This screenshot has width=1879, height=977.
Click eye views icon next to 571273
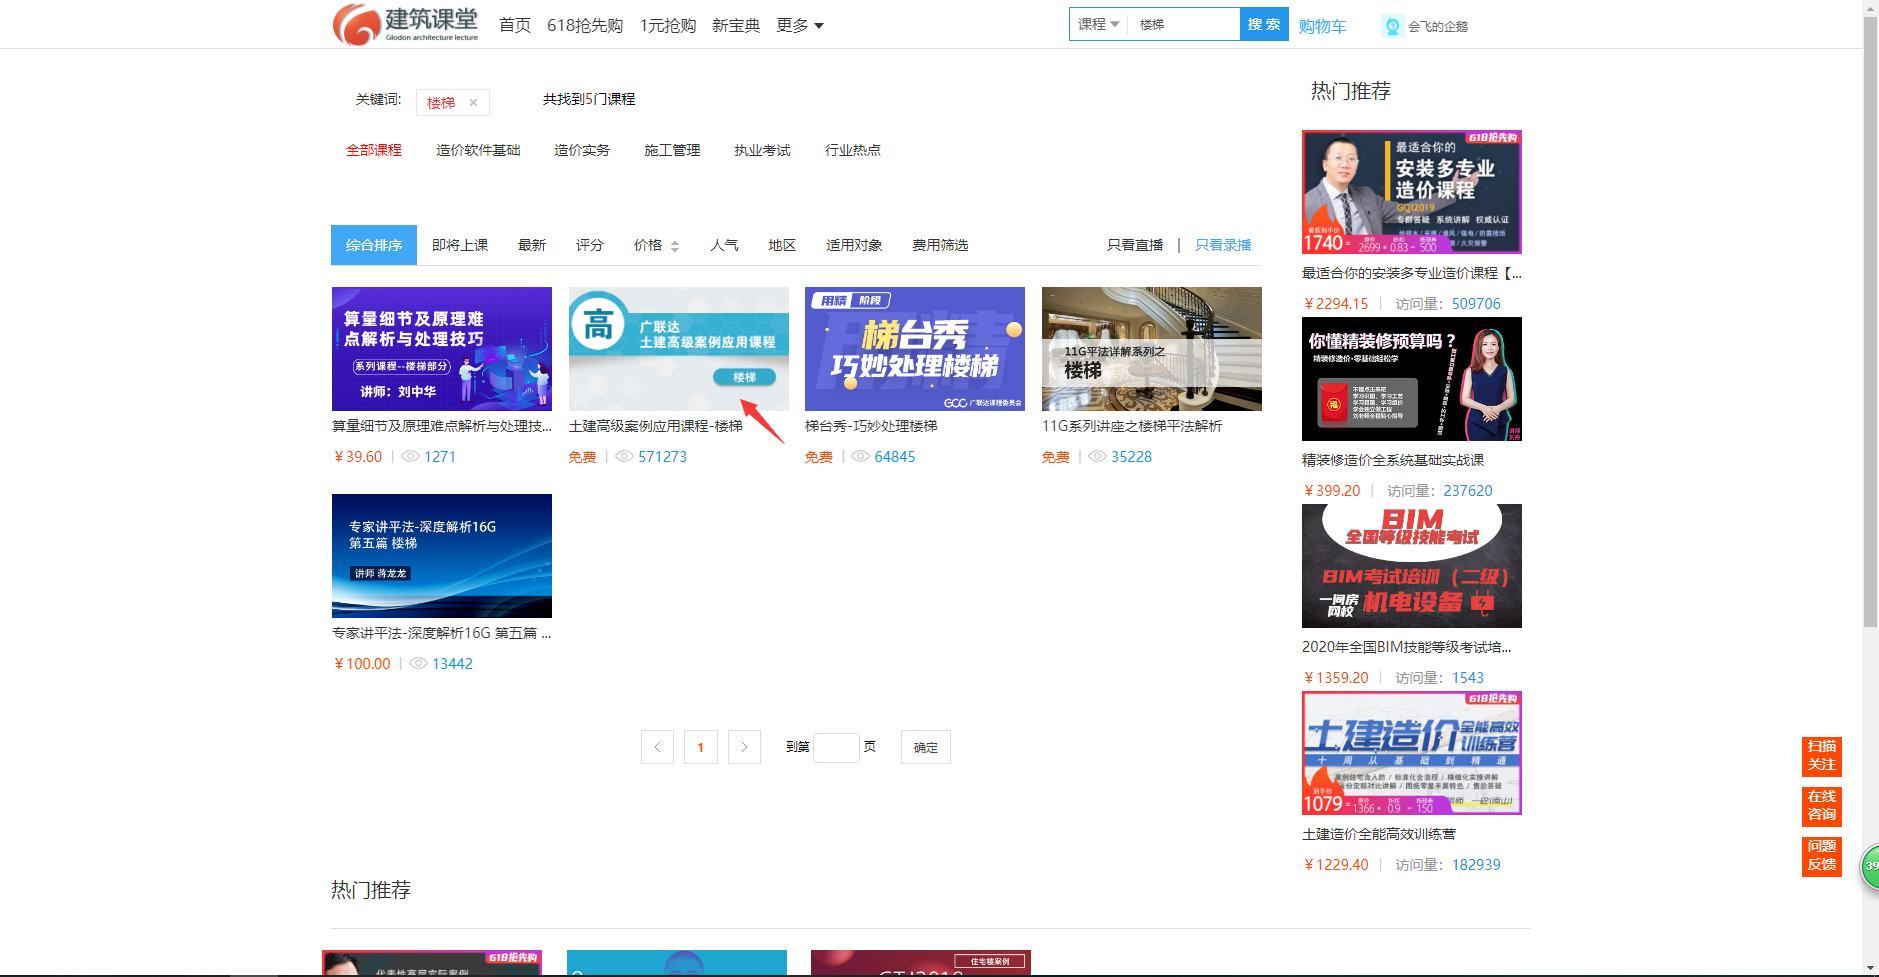pyautogui.click(x=624, y=457)
